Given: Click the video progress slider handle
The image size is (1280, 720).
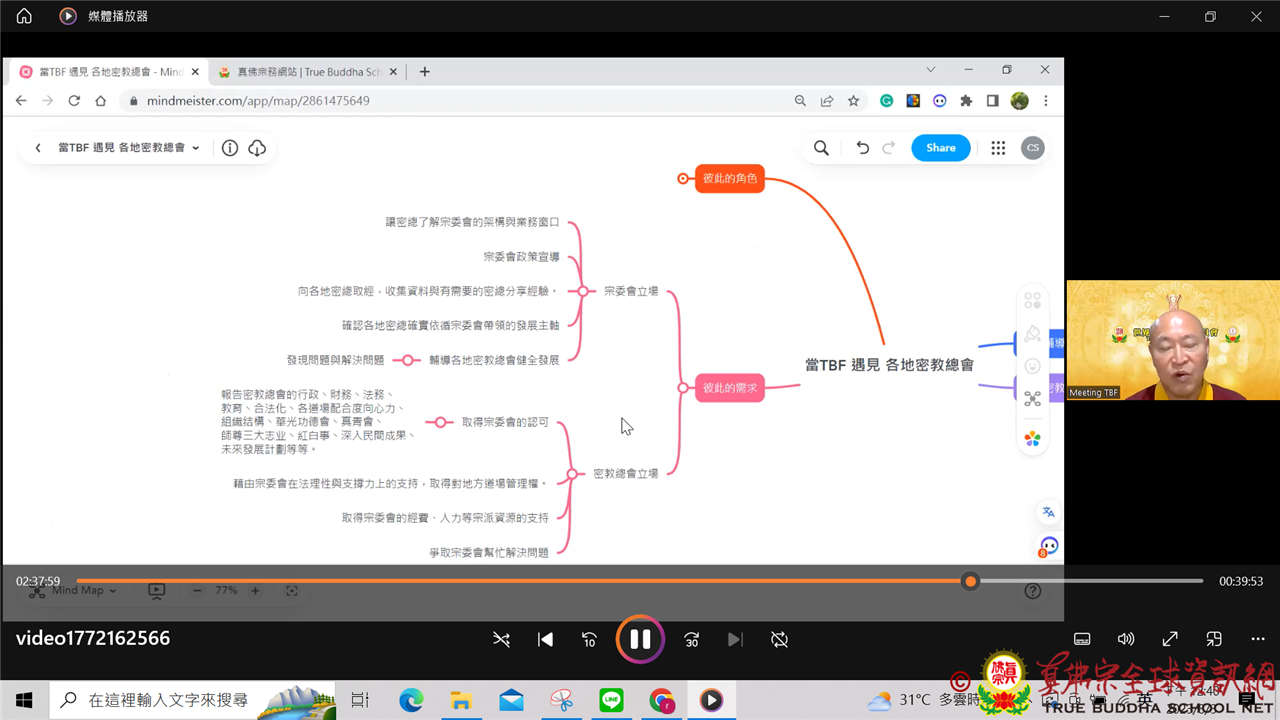Looking at the screenshot, I should (969, 581).
